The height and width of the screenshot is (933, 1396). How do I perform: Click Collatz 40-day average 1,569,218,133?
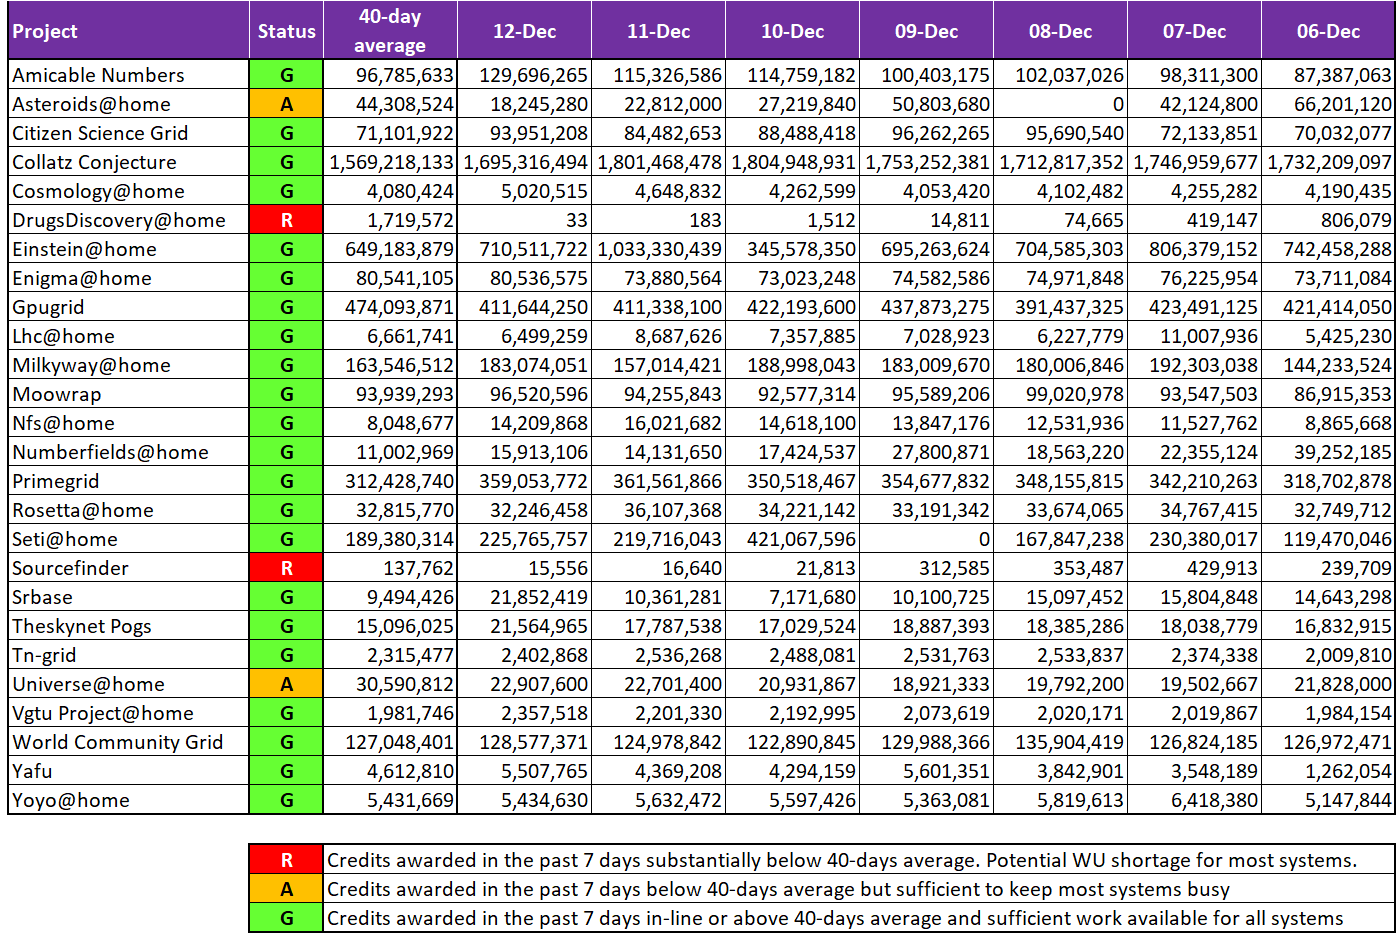tap(390, 162)
